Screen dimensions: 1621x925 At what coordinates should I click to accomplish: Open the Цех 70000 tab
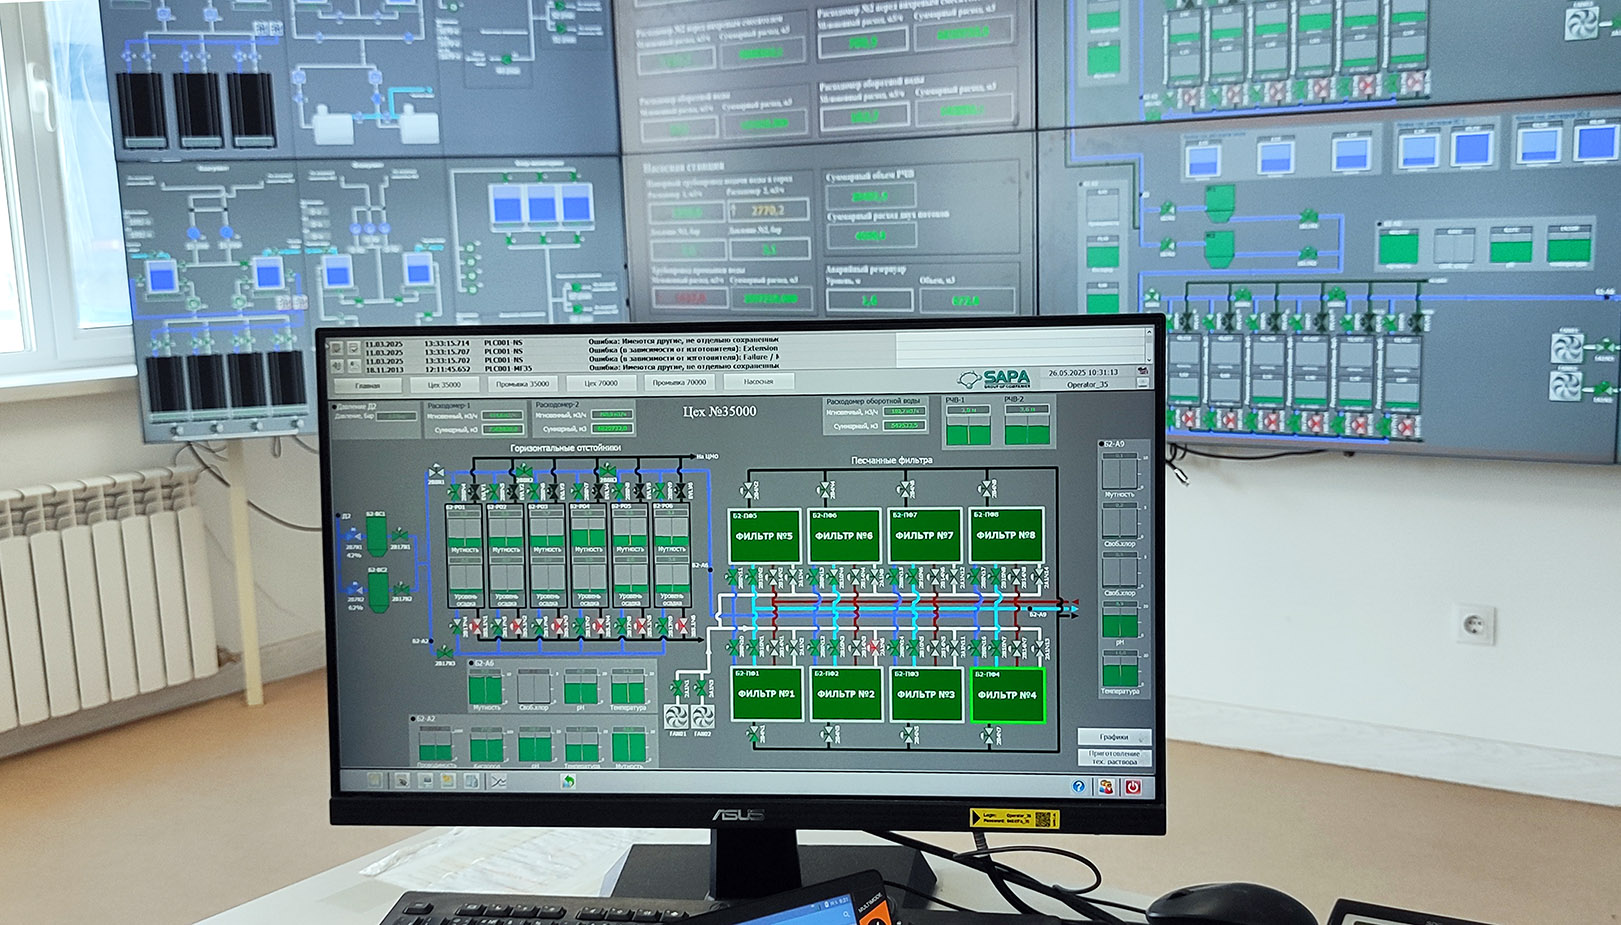601,383
